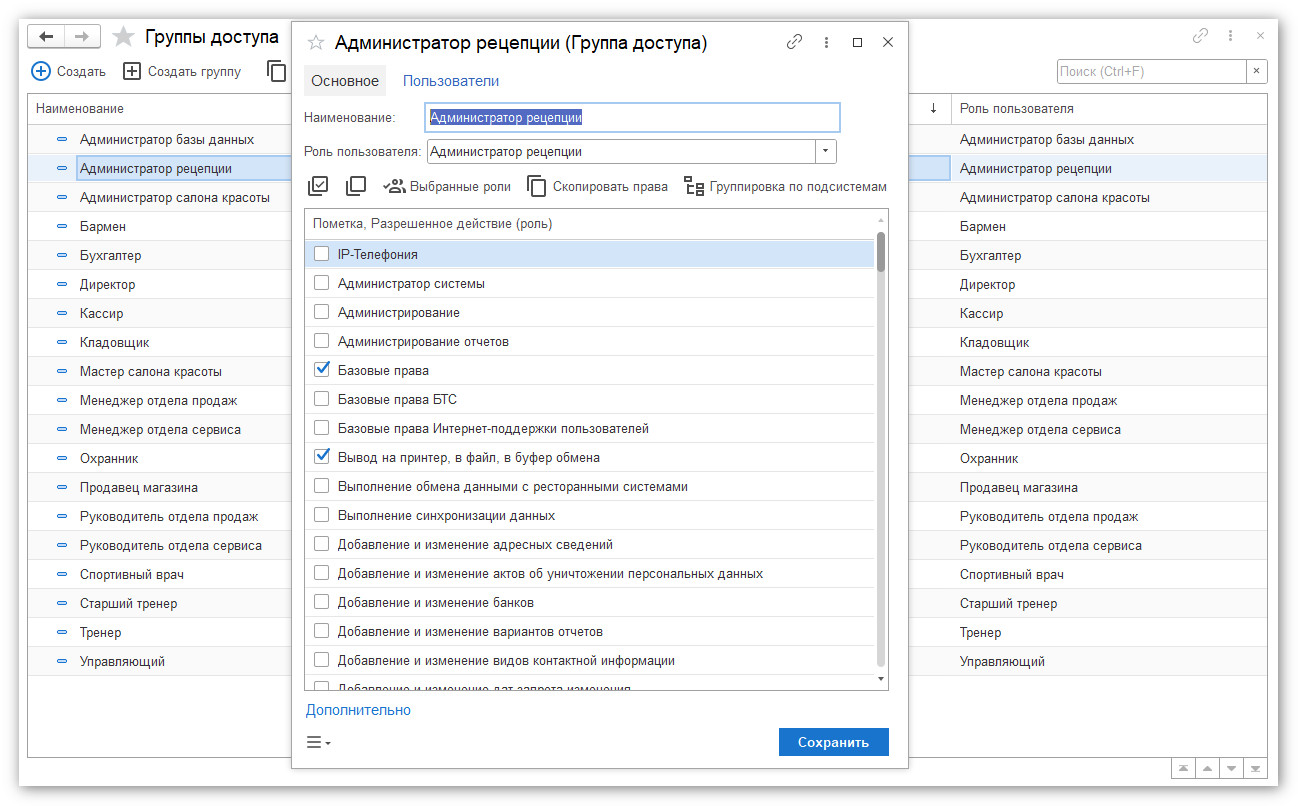Tick Выполнение синхронизации данных checkbox
Viewport: 1298px width, 806px height.
point(322,515)
